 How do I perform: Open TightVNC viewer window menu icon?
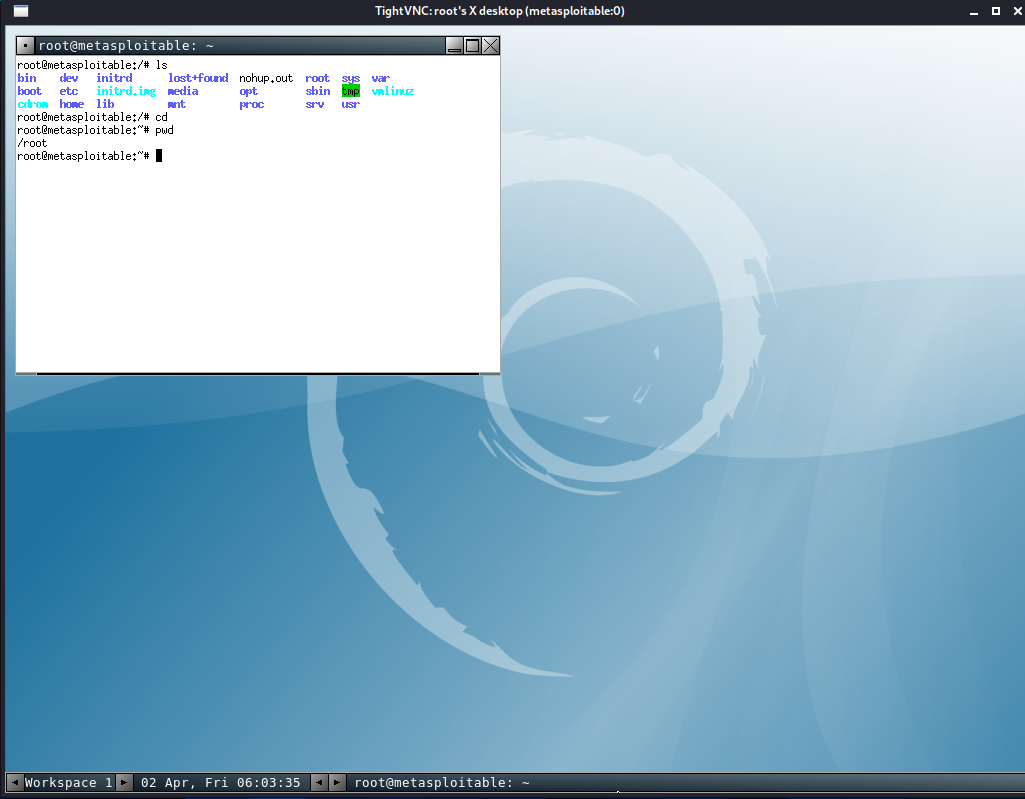21,11
